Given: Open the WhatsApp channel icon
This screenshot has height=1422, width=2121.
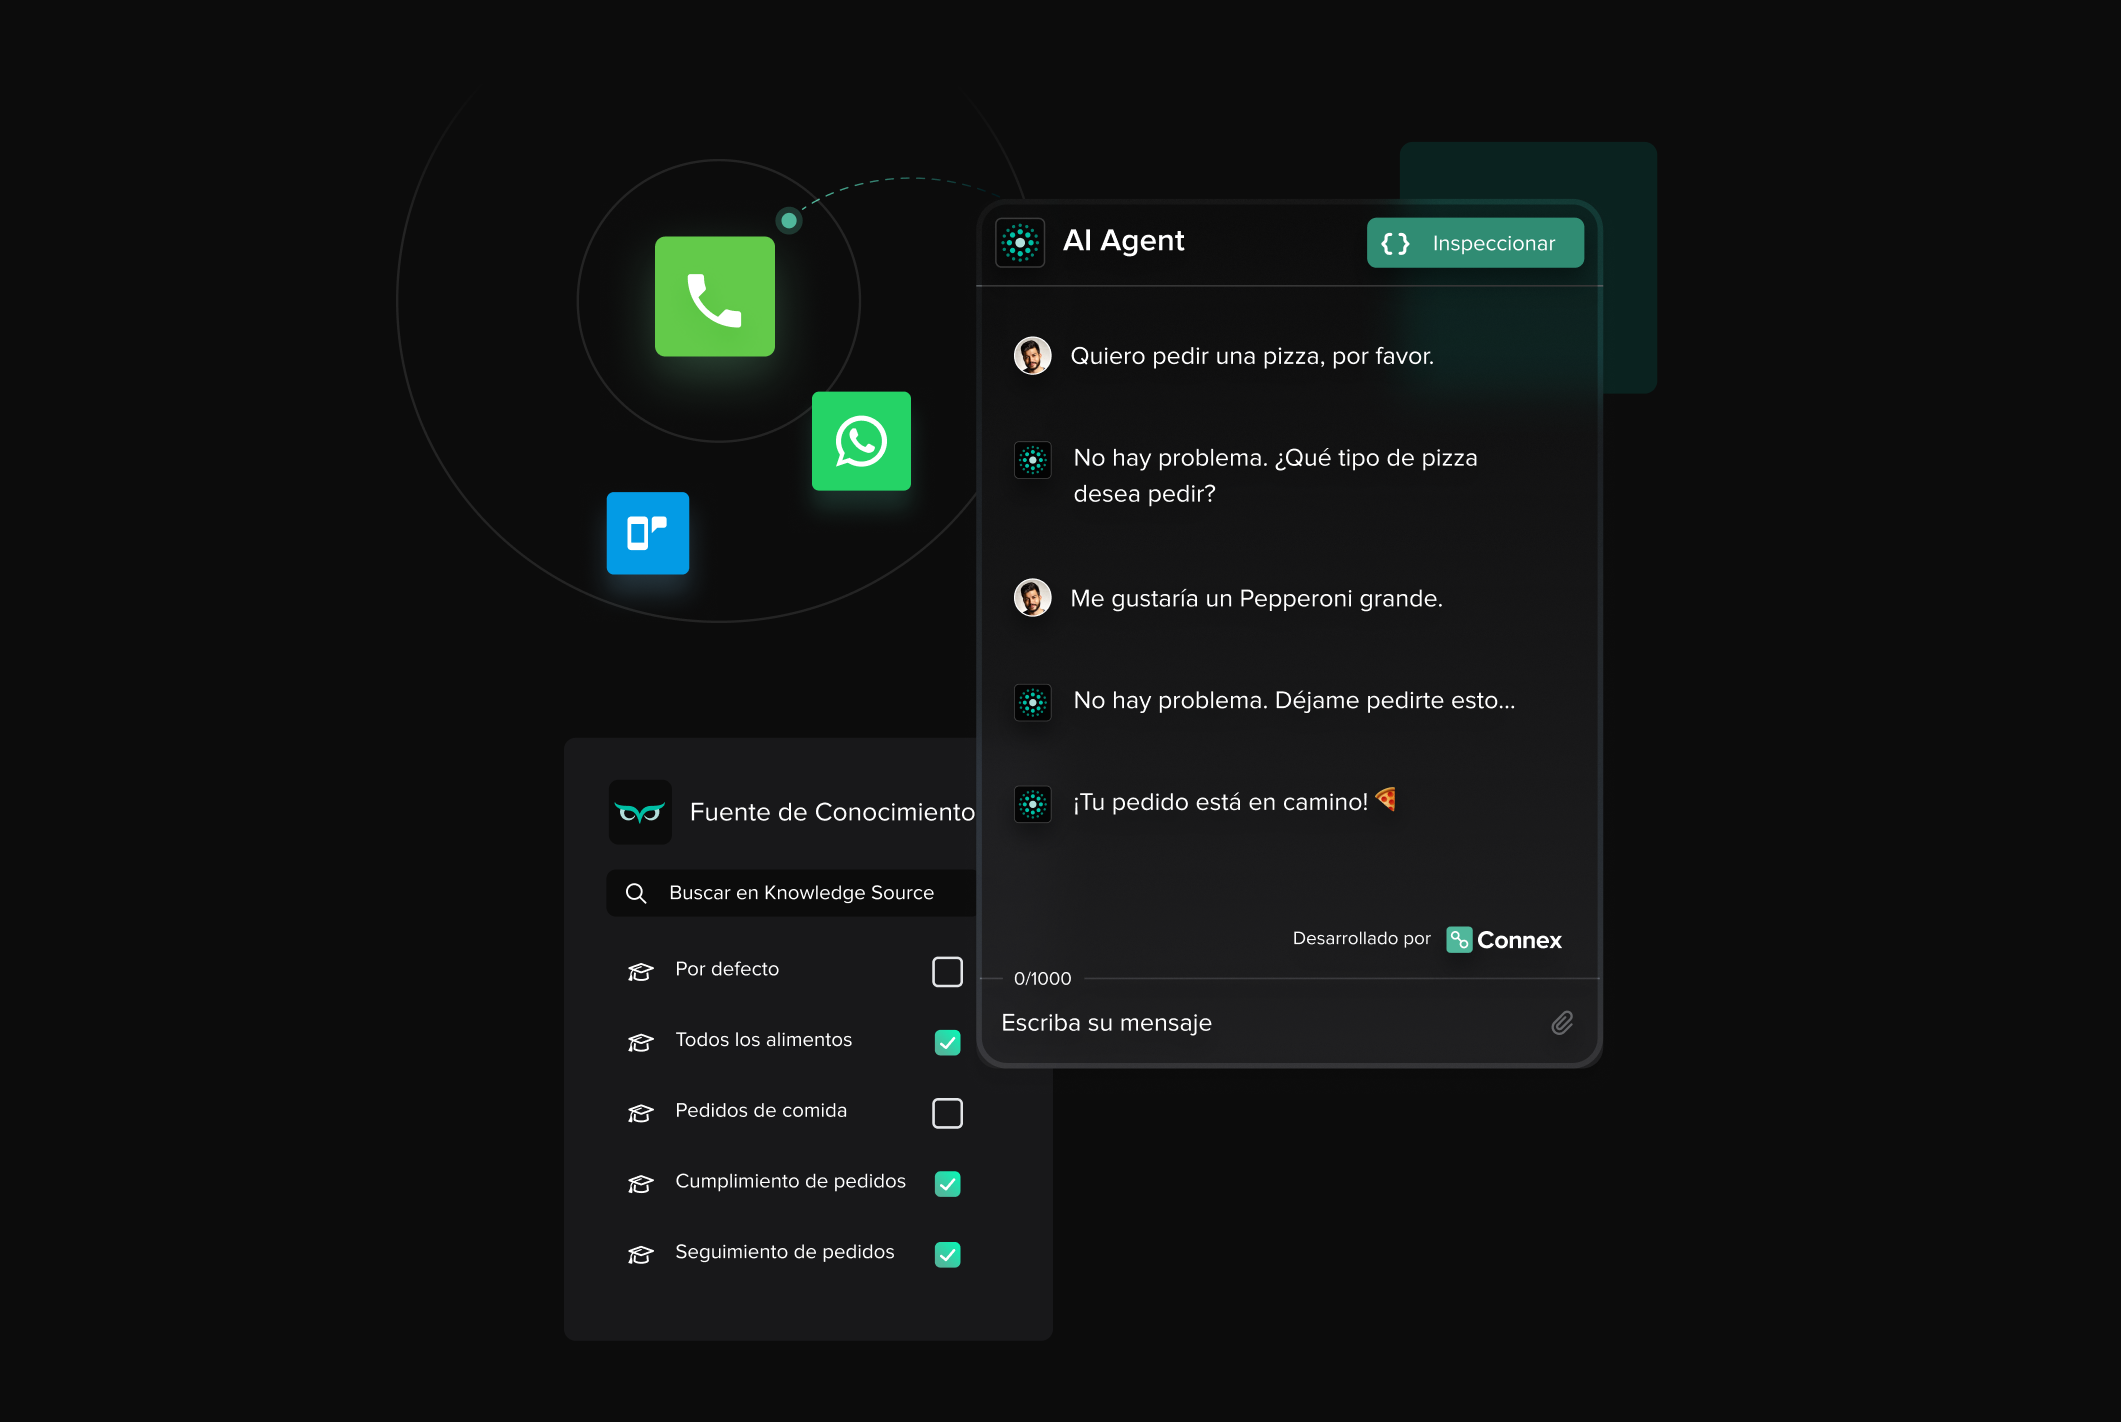Looking at the screenshot, I should pyautogui.click(x=861, y=441).
